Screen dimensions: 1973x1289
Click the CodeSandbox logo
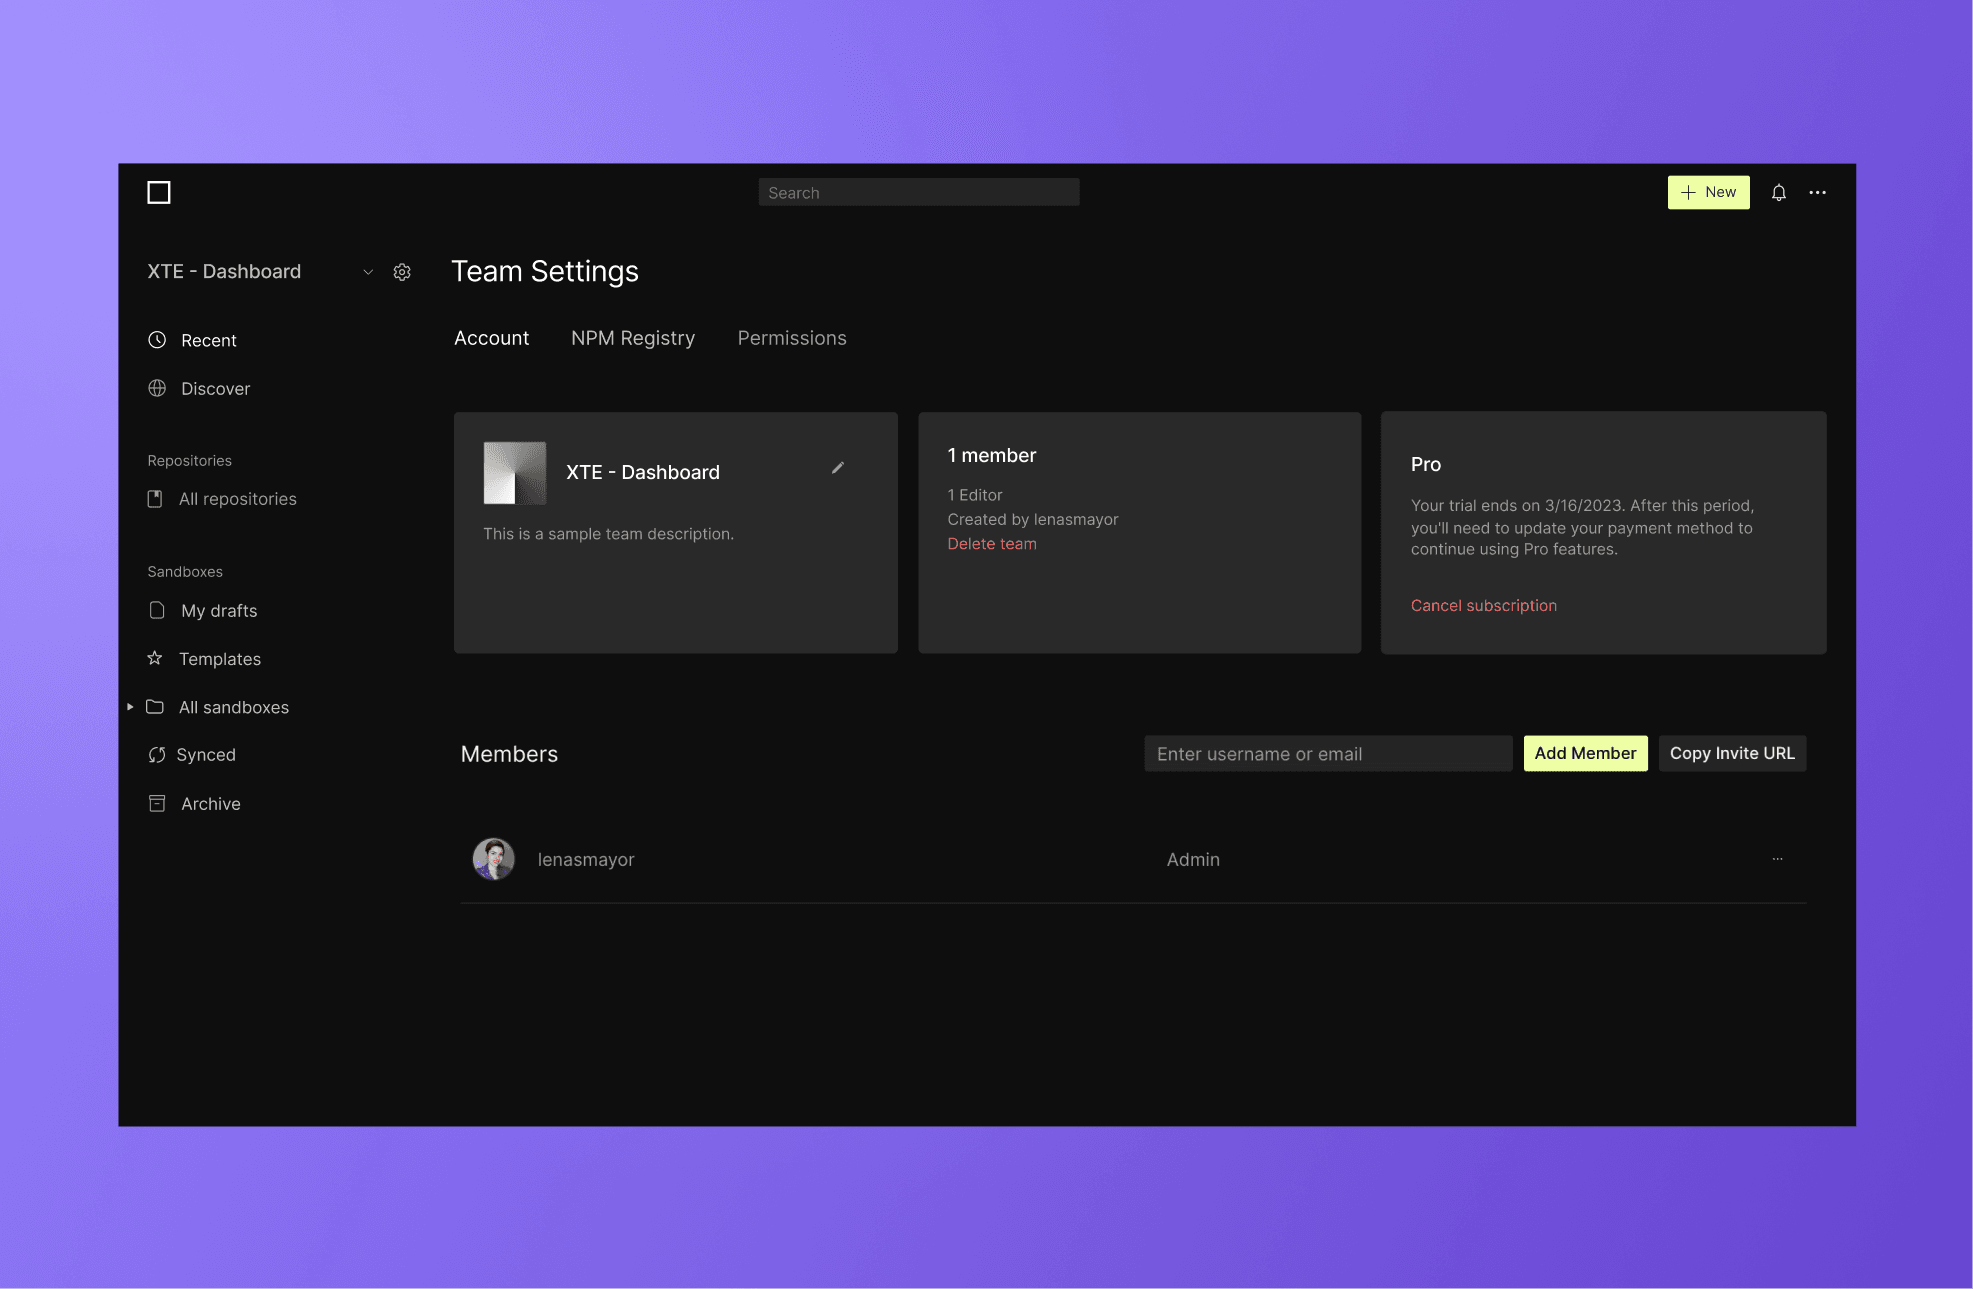(x=158, y=192)
